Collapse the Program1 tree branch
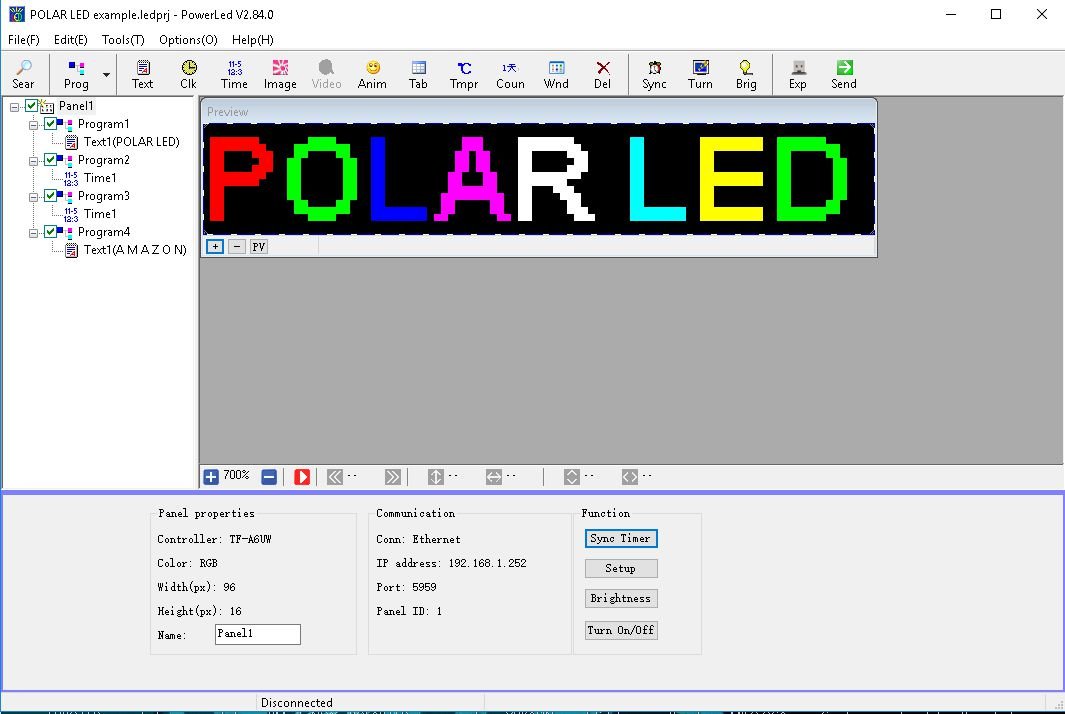The image size is (1065, 714). pyautogui.click(x=33, y=123)
